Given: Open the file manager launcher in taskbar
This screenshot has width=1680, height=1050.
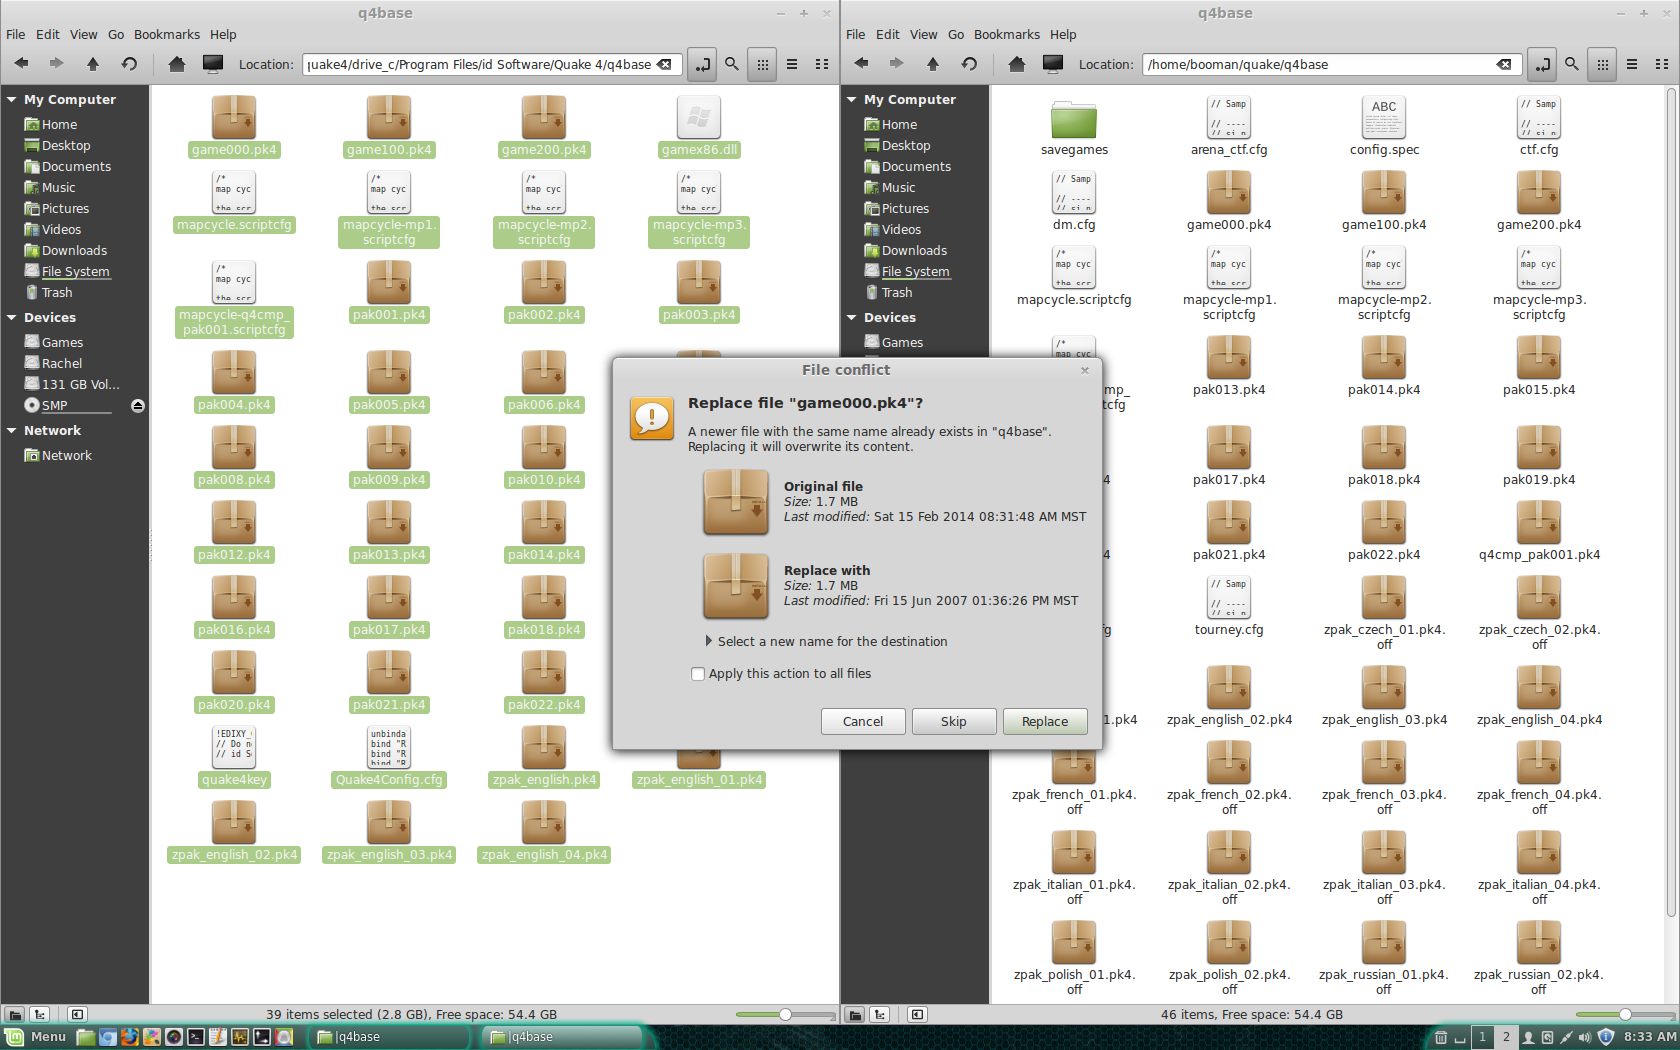Looking at the screenshot, I should click(x=86, y=1037).
